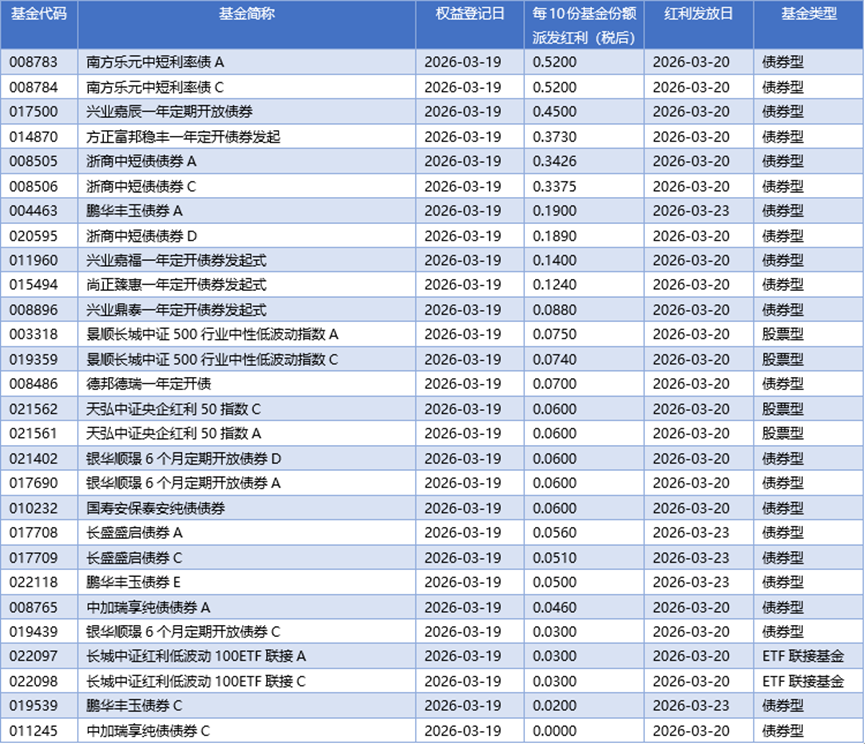Select 景顺长城中证 500 行业中性低波动指数 A
Image resolution: width=865 pixels, height=744 pixels.
(212, 334)
